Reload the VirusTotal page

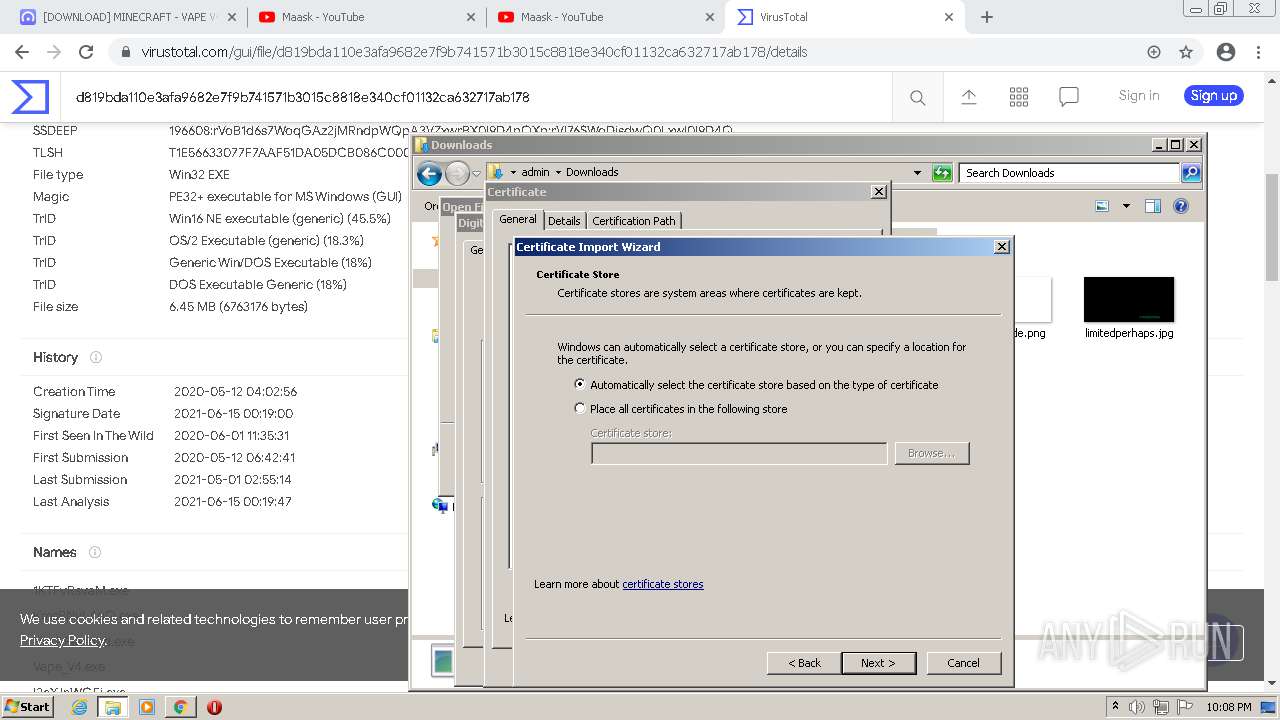pyautogui.click(x=86, y=52)
